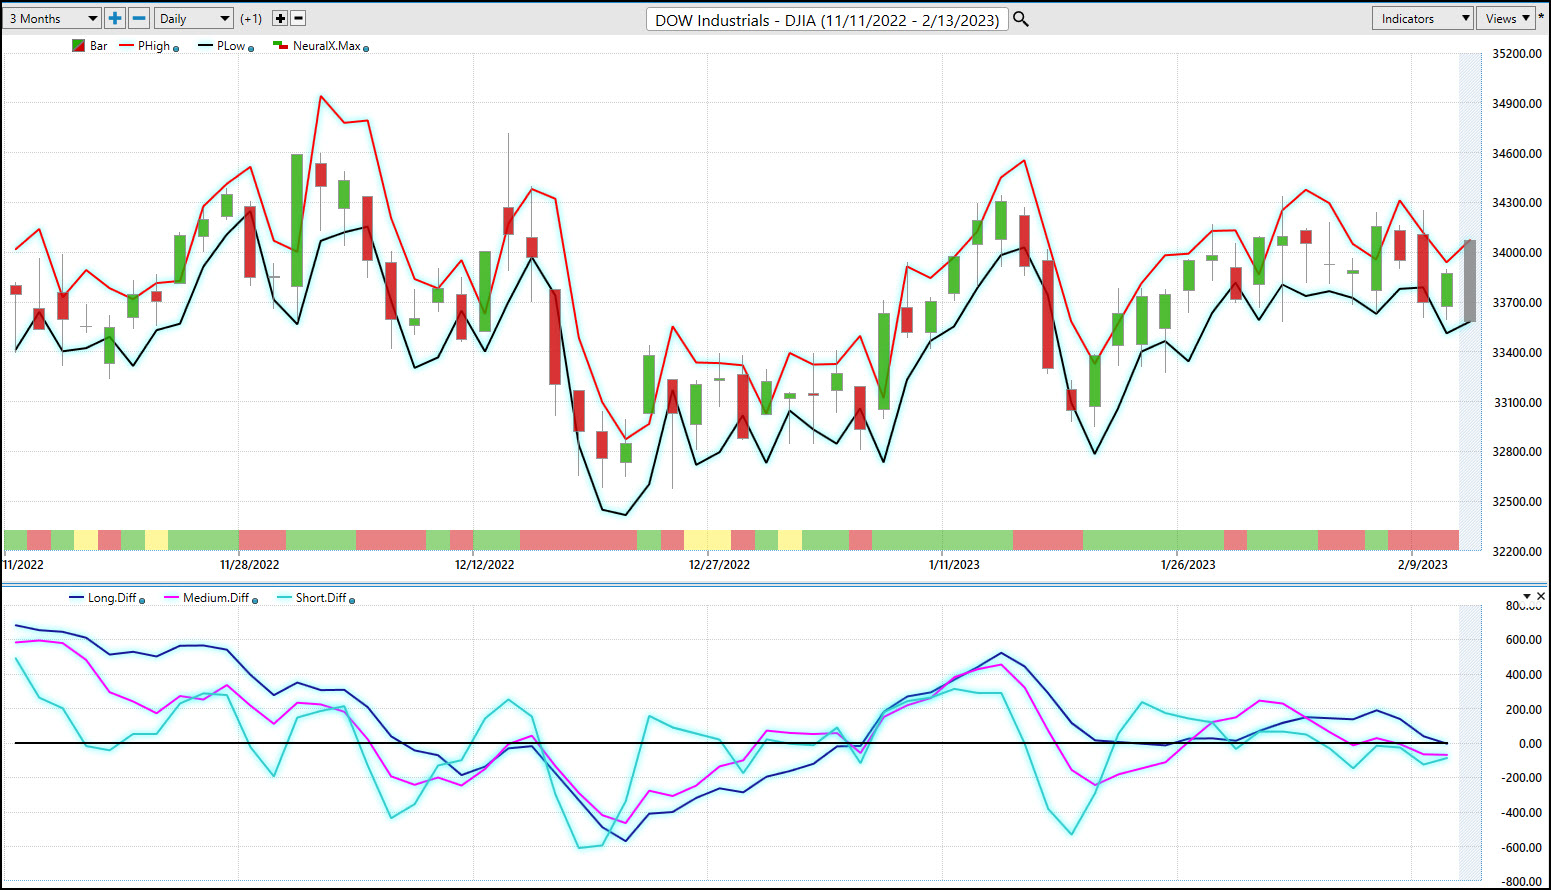Click the black plus increment button
This screenshot has height=890, width=1551.
point(280,18)
